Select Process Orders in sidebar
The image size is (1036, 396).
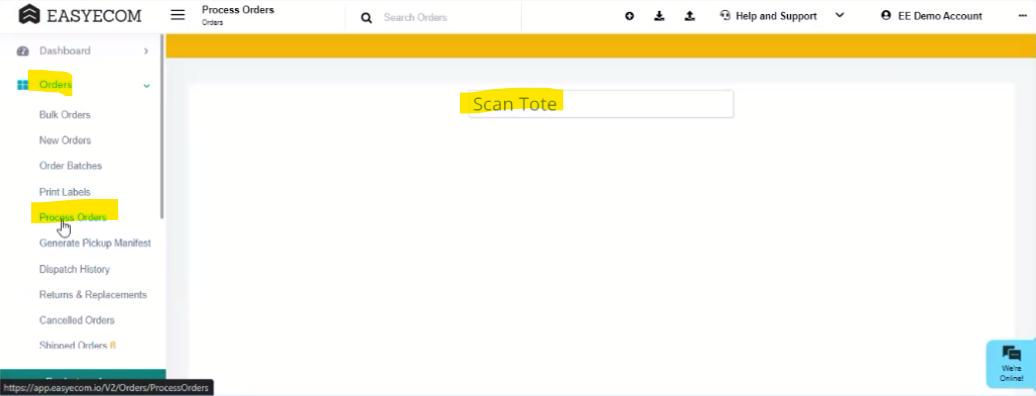point(73,218)
